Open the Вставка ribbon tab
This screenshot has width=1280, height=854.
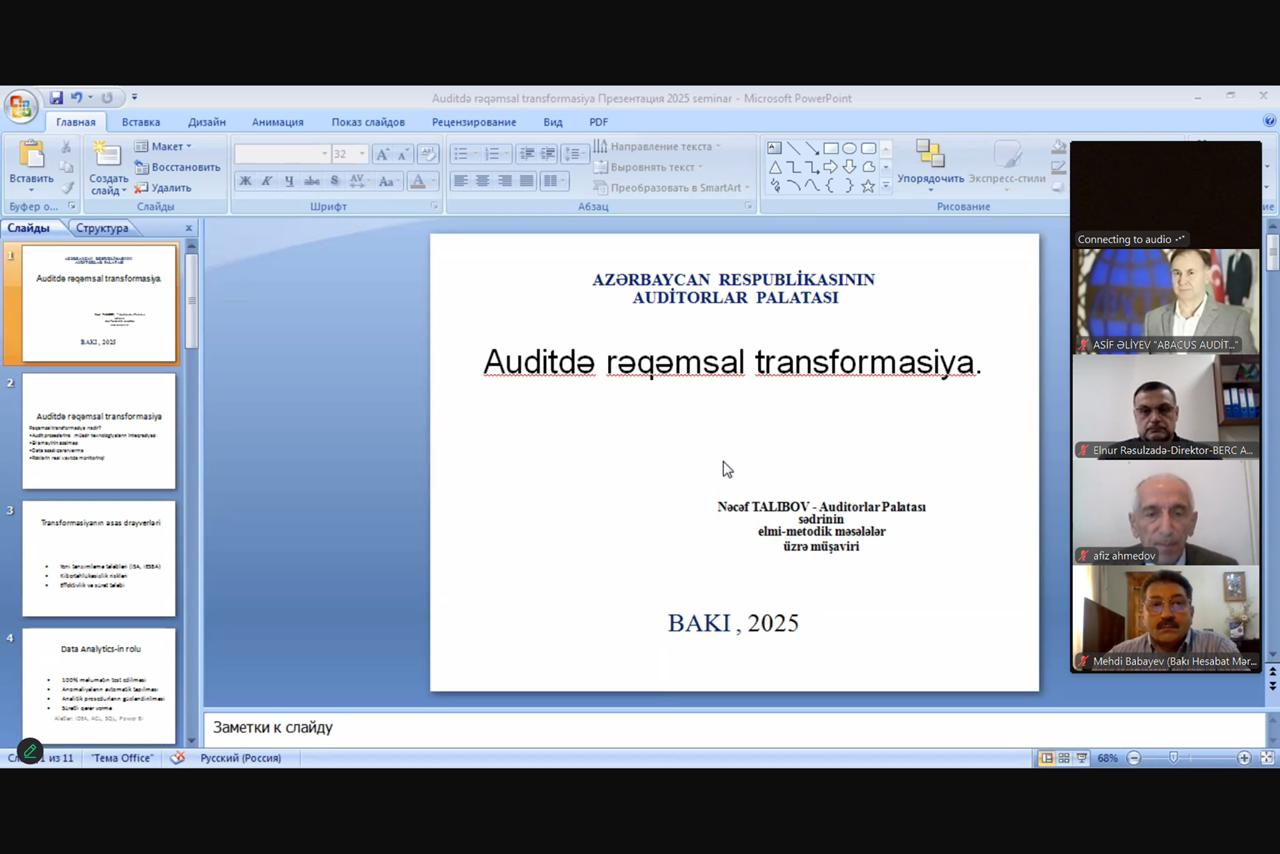141,122
